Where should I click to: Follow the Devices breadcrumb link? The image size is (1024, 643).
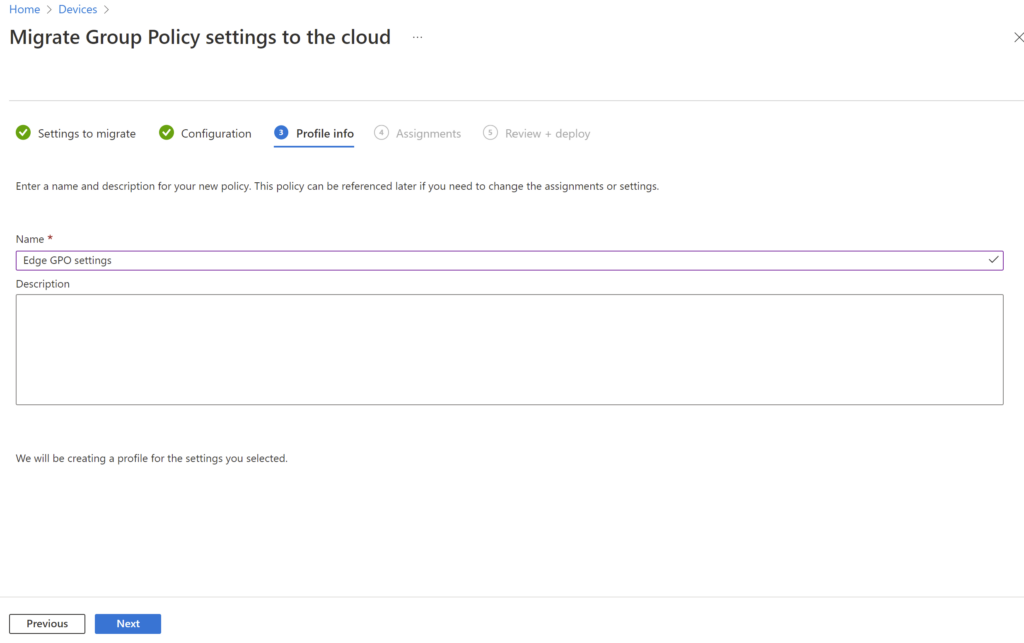point(77,9)
